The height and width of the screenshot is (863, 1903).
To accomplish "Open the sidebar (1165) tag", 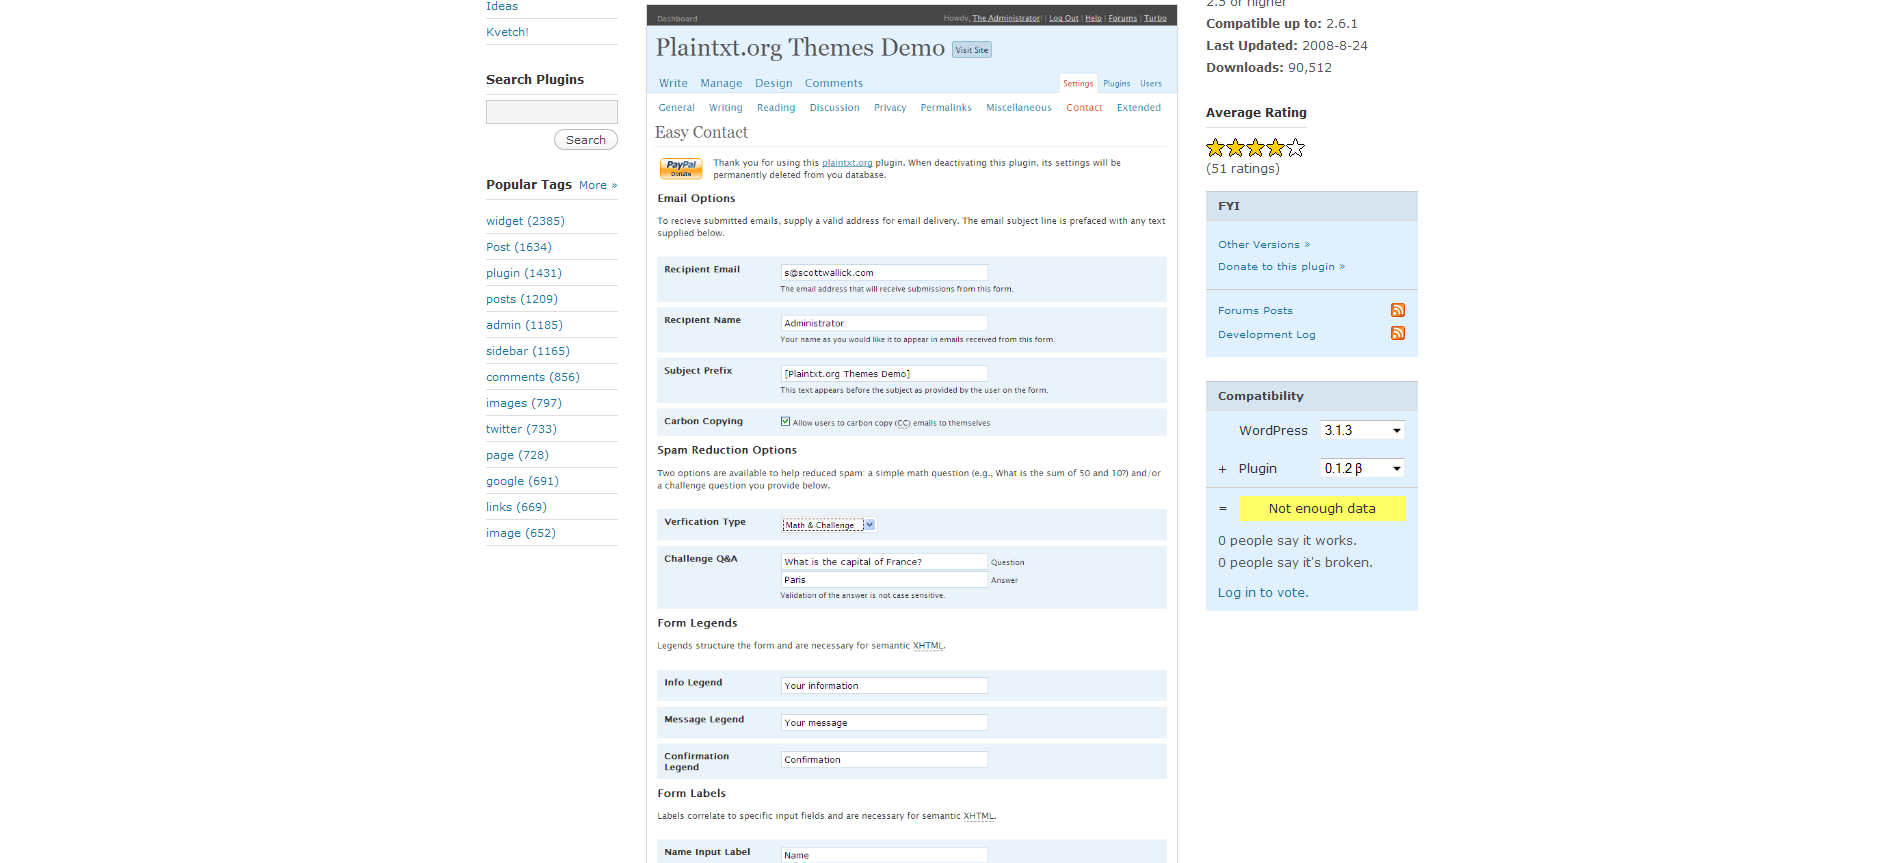I will click(x=528, y=351).
